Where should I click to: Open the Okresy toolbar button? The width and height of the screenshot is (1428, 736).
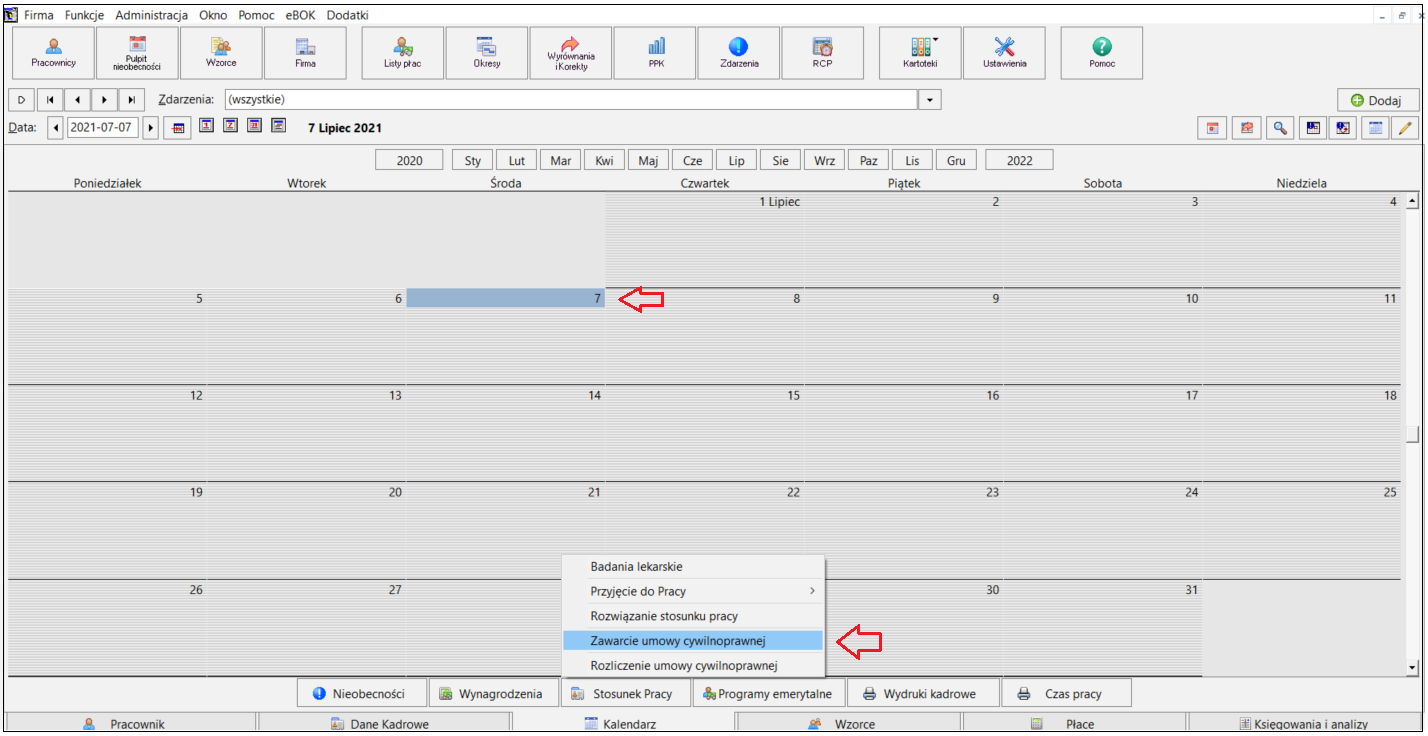pyautogui.click(x=487, y=53)
